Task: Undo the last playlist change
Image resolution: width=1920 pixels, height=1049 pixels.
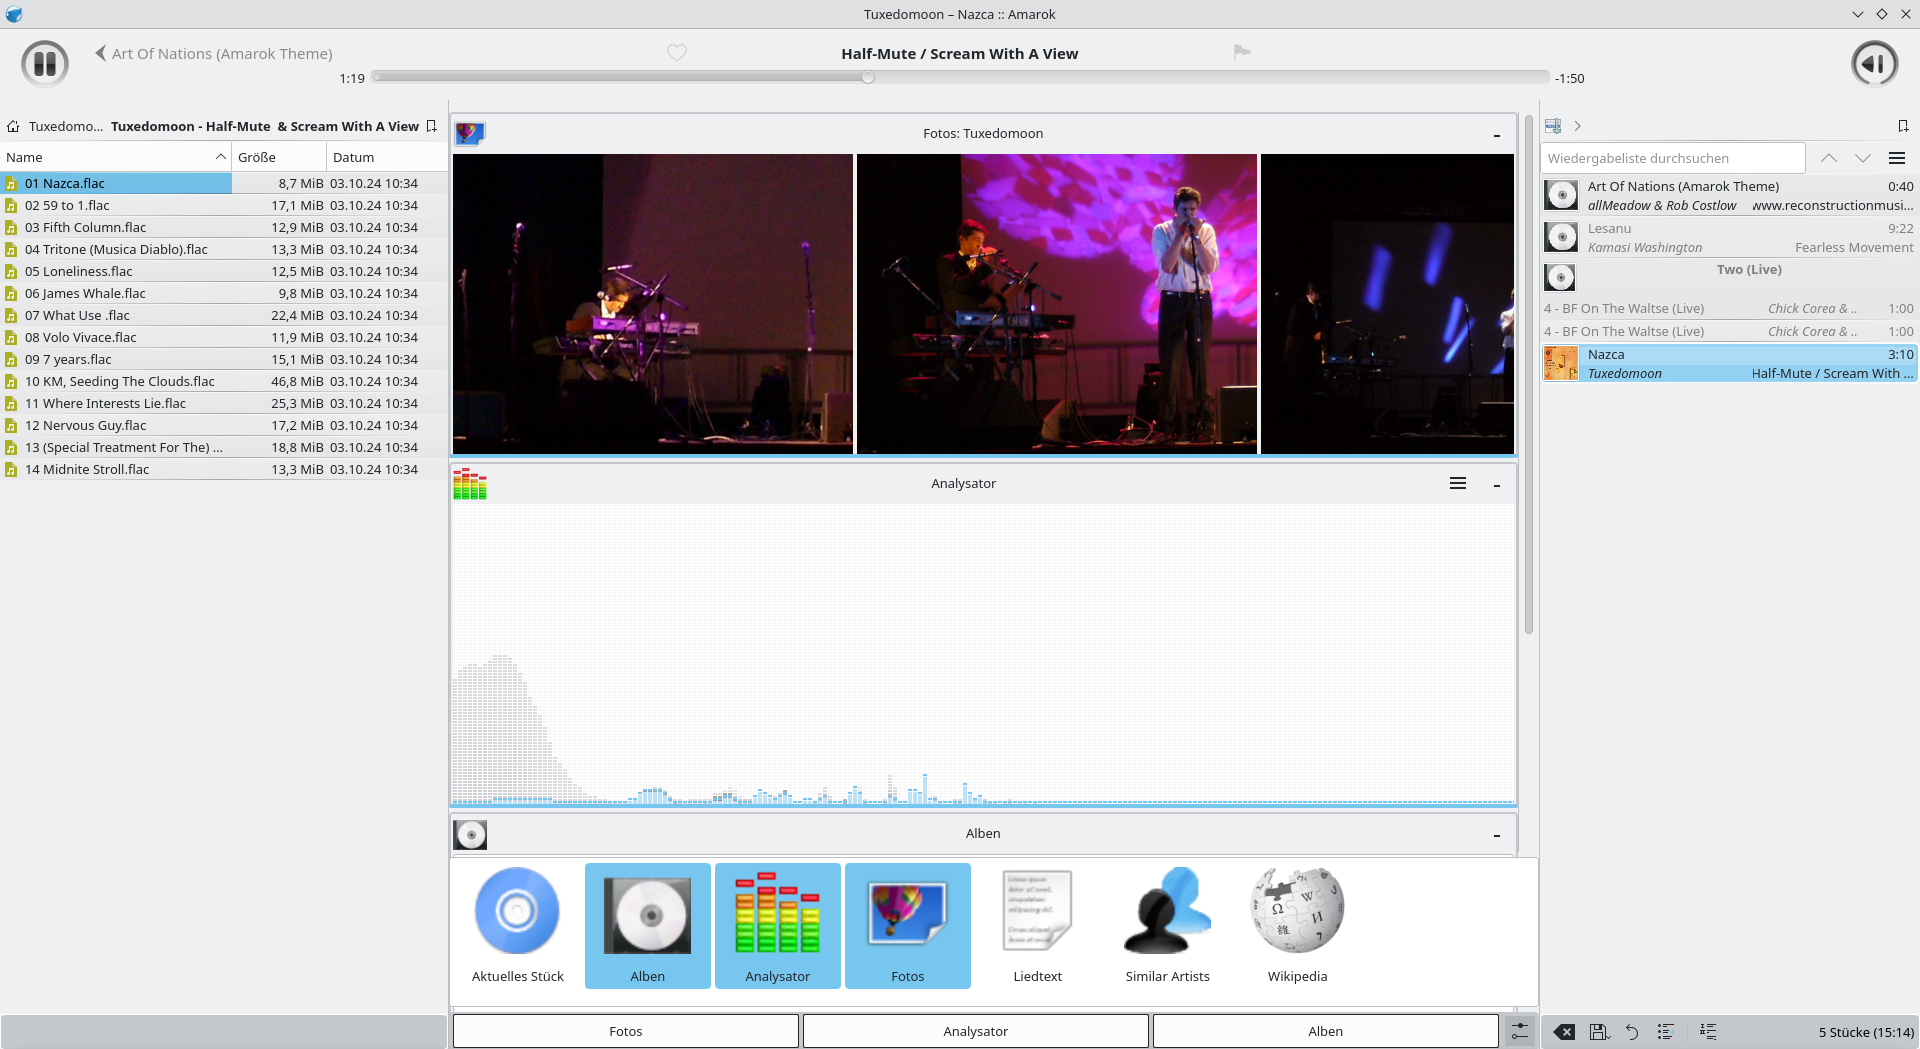Action: 1632,1032
